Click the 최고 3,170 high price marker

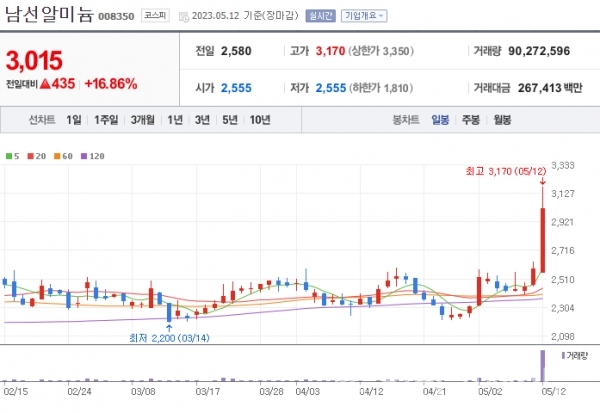[503, 174]
